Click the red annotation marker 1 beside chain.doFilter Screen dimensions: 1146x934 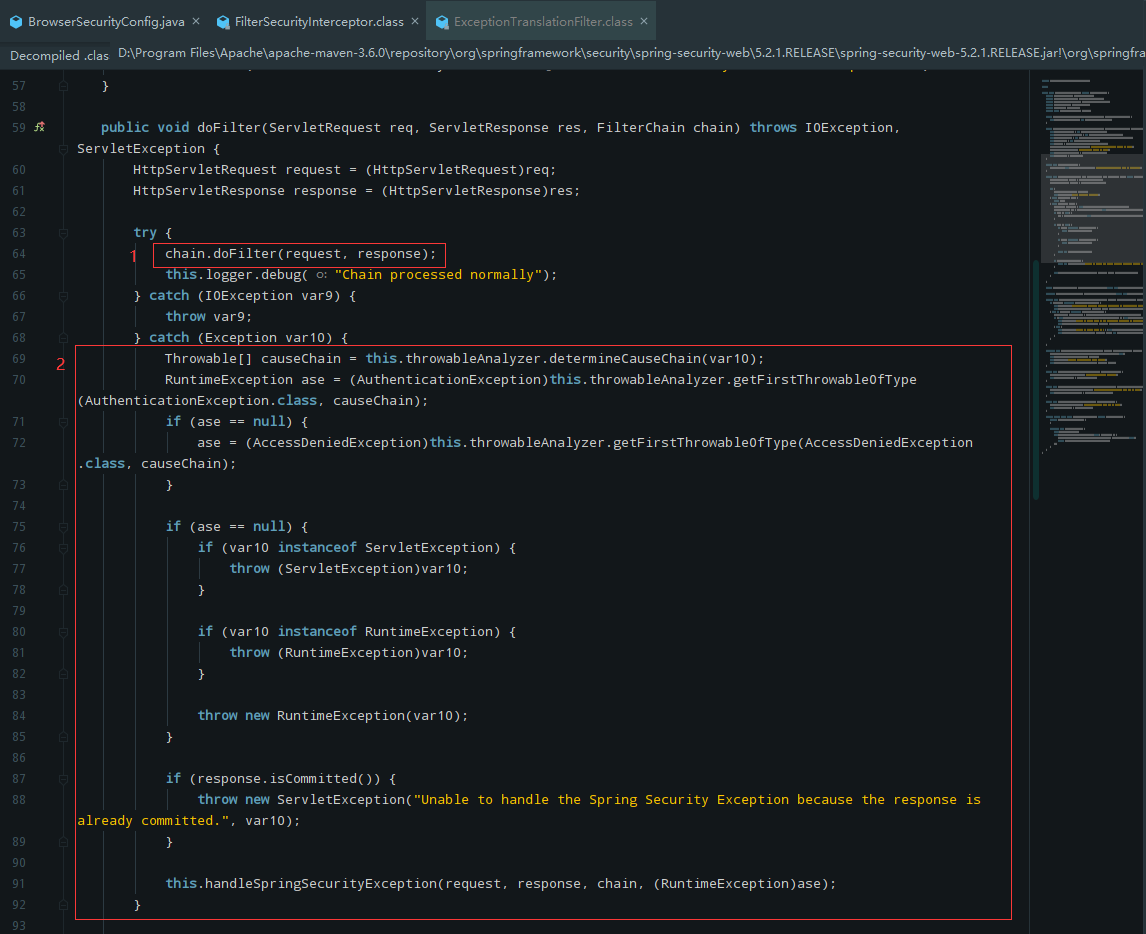133,256
